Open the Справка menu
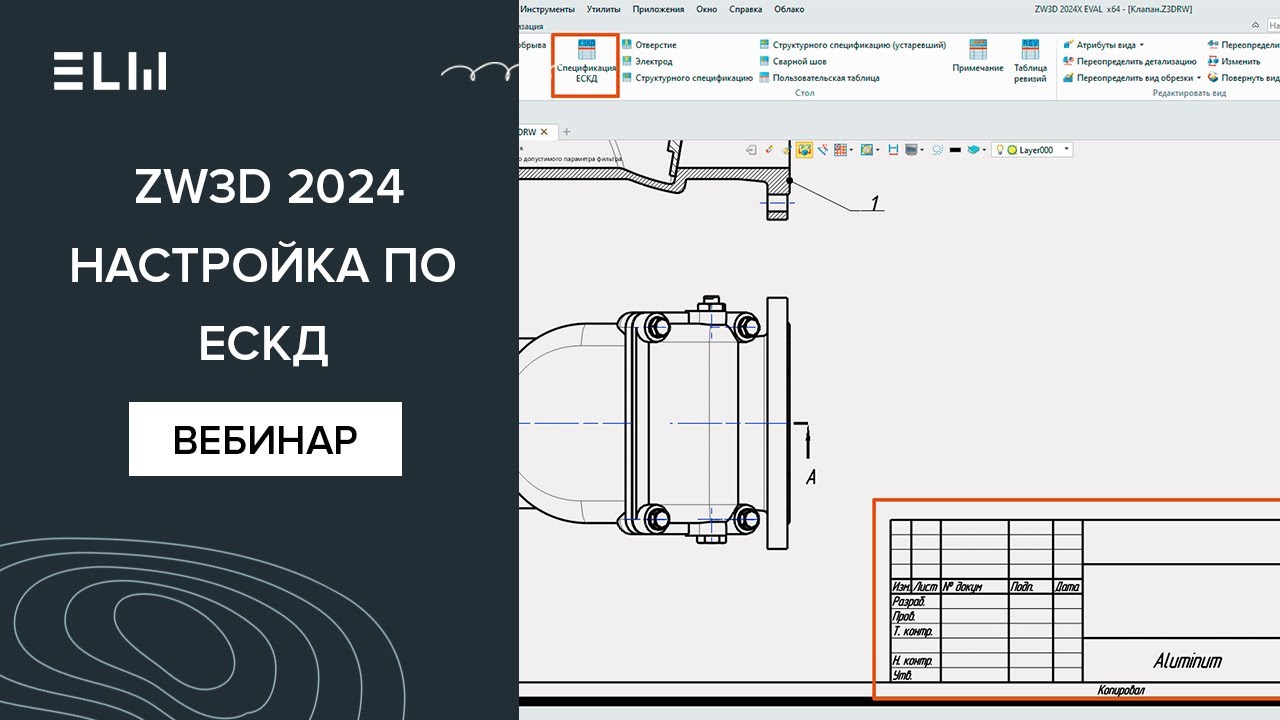1280x720 pixels. [x=746, y=9]
